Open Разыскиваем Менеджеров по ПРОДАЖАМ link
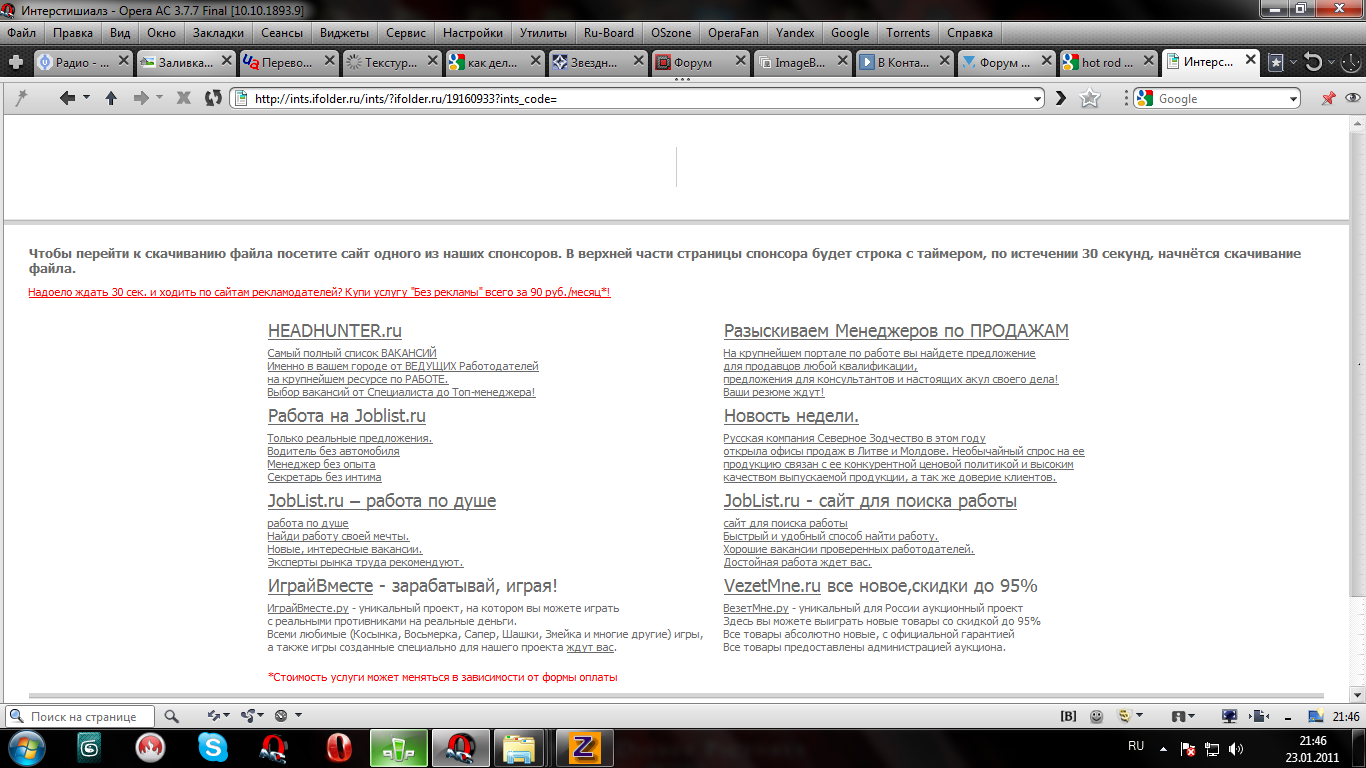 pyautogui.click(x=896, y=331)
